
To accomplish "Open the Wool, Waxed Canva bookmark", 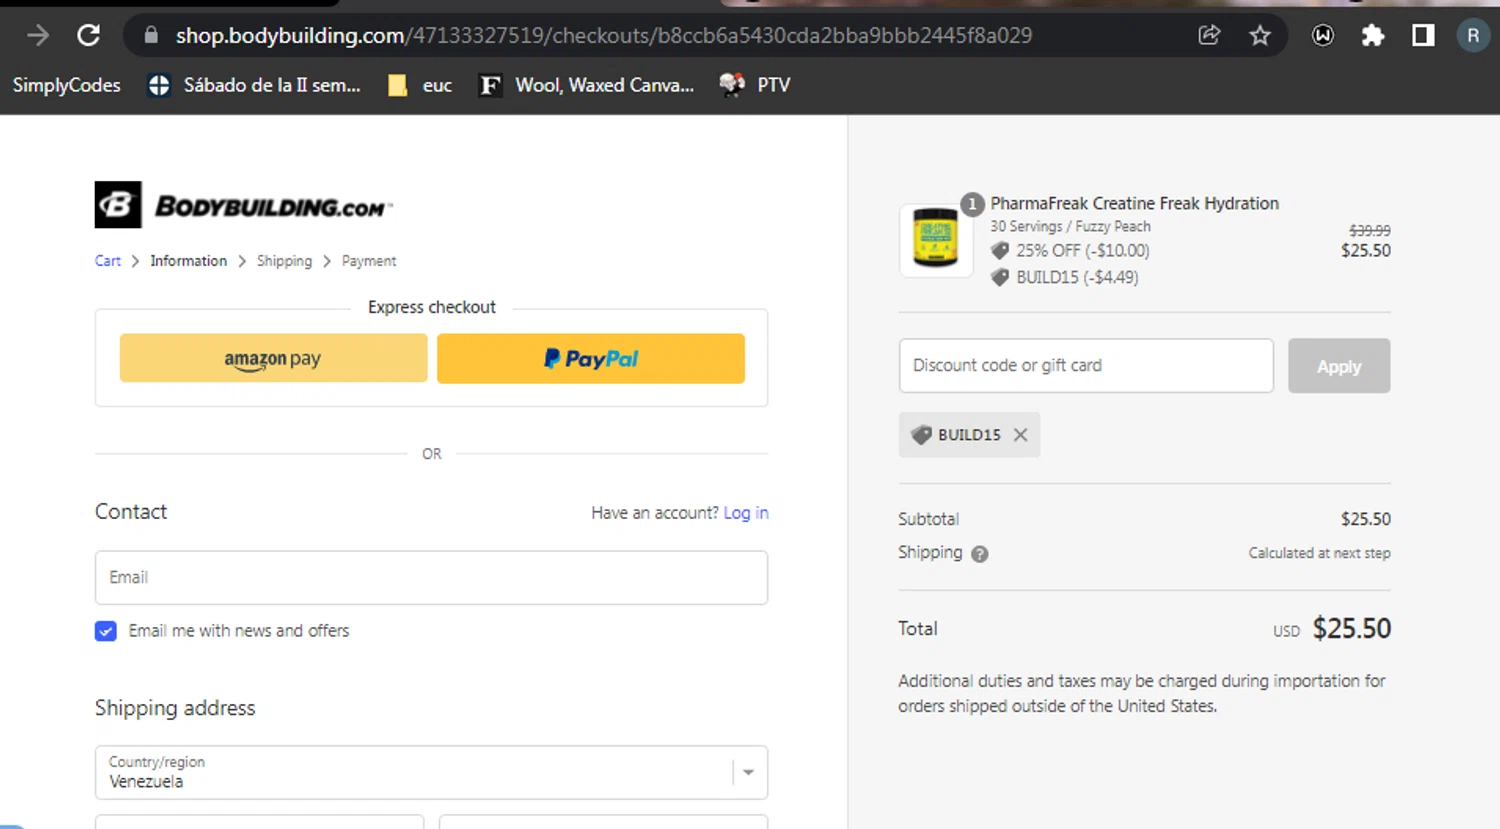I will 587,85.
